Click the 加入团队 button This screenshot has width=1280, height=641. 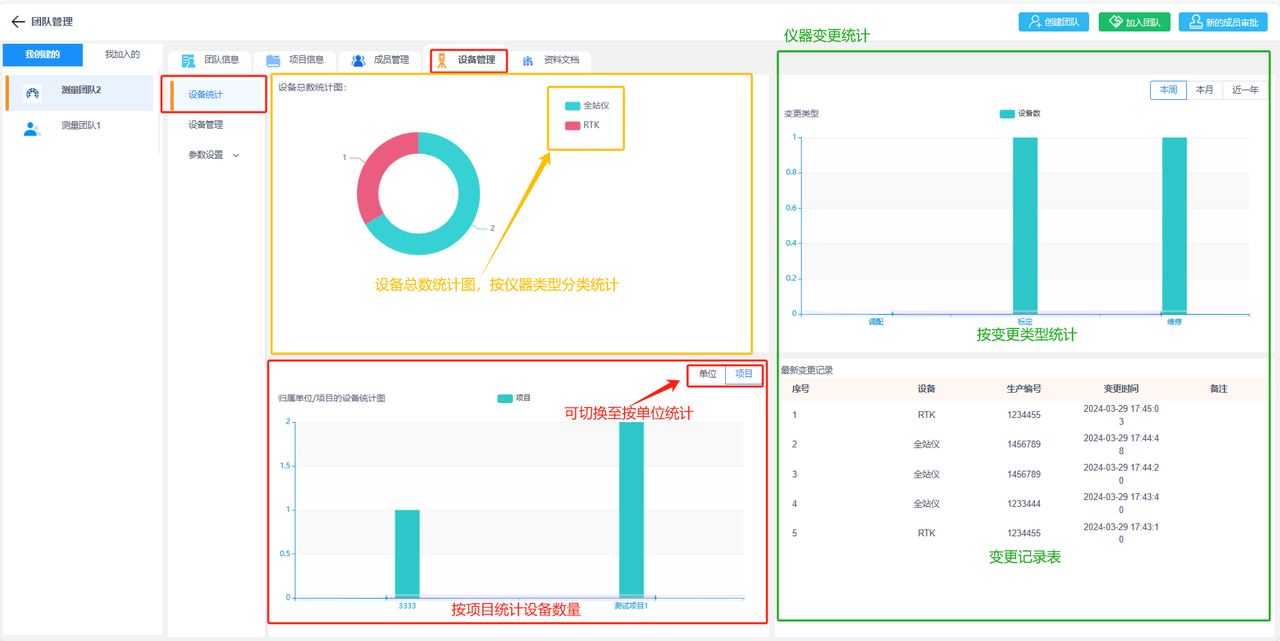[1134, 22]
